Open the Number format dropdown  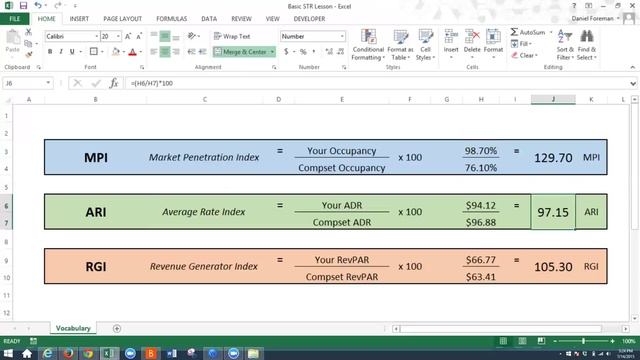pos(342,36)
